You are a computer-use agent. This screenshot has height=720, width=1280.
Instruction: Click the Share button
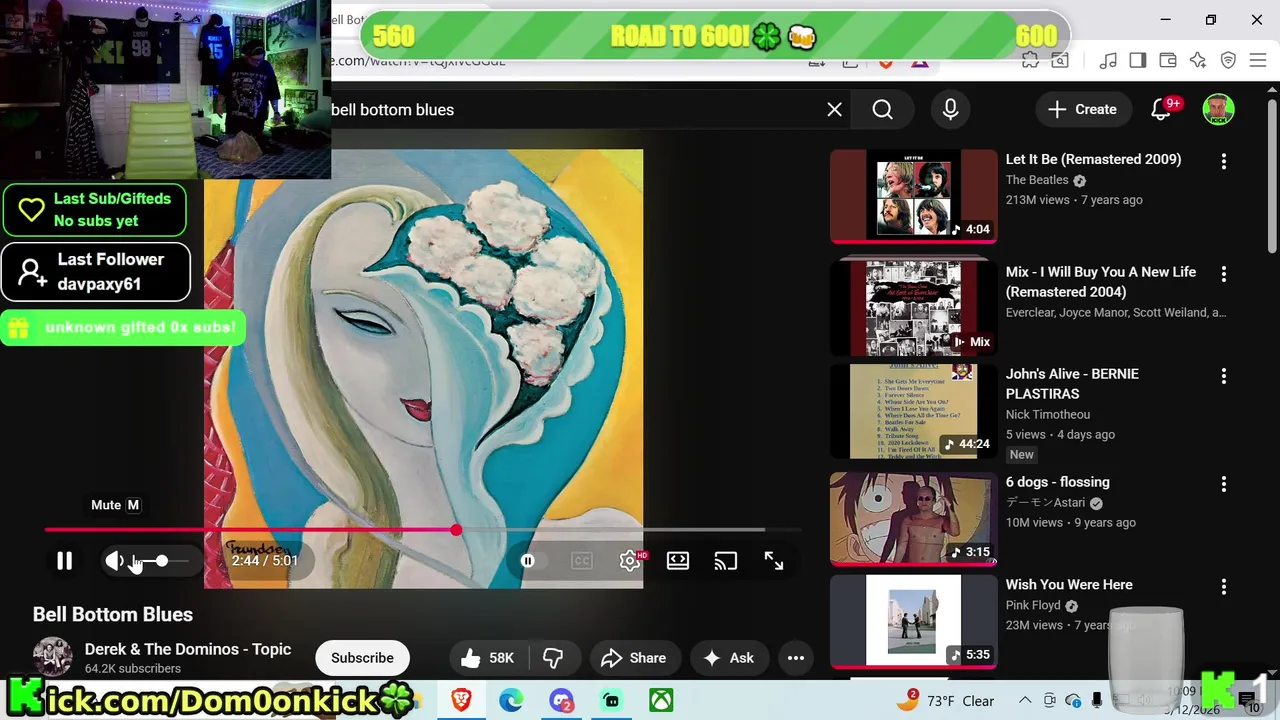[x=634, y=658]
